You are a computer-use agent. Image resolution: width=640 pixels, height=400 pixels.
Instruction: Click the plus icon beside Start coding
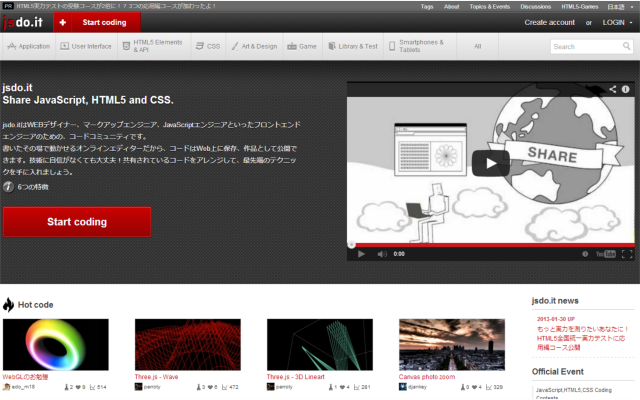(62, 22)
